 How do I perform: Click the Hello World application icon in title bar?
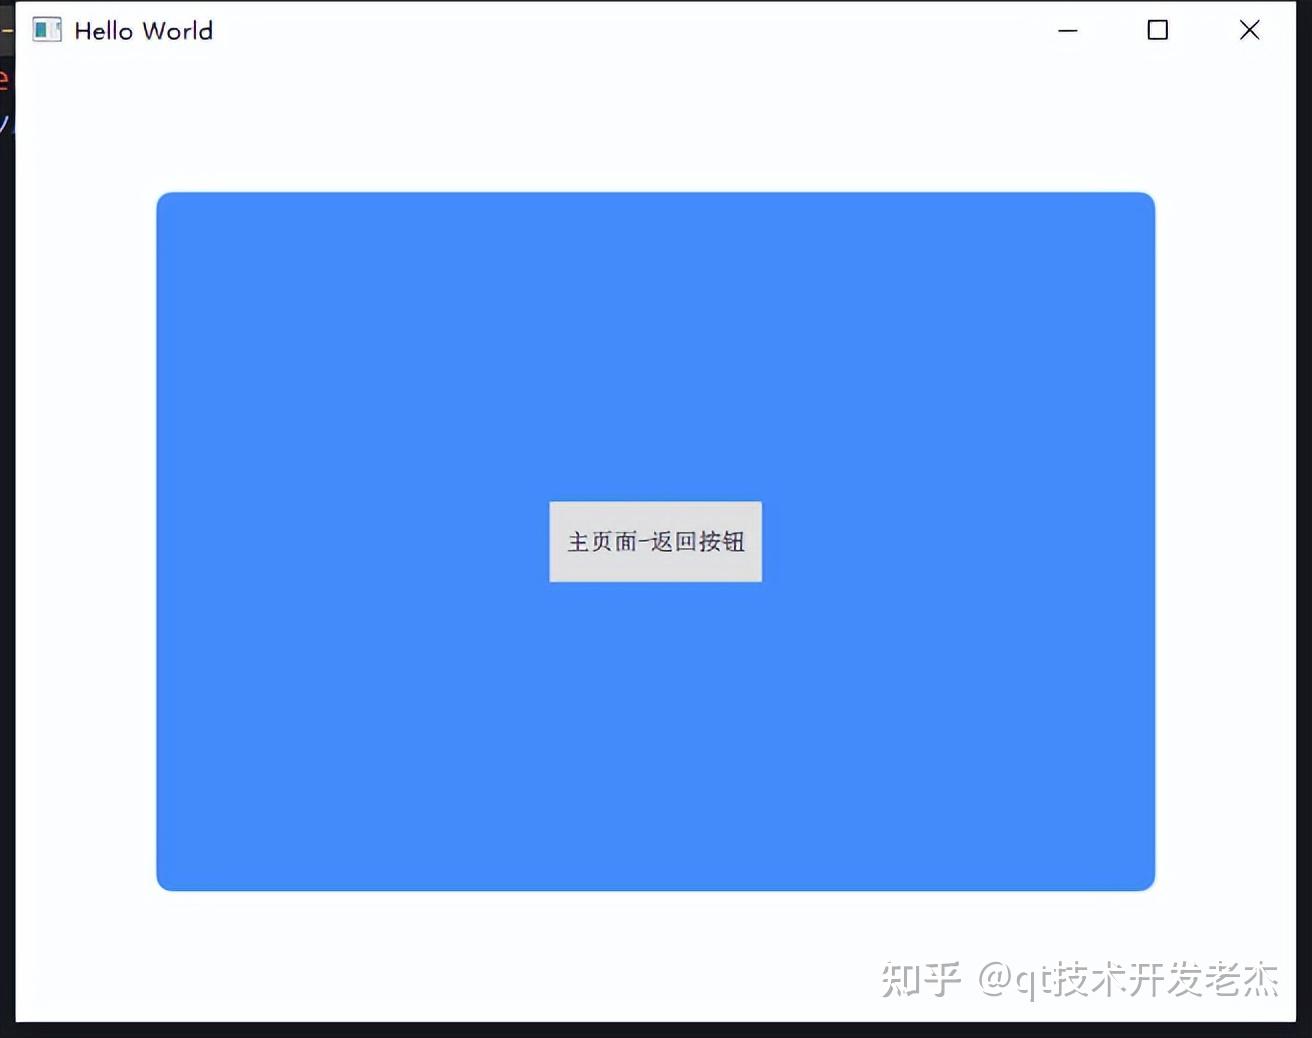point(46,29)
